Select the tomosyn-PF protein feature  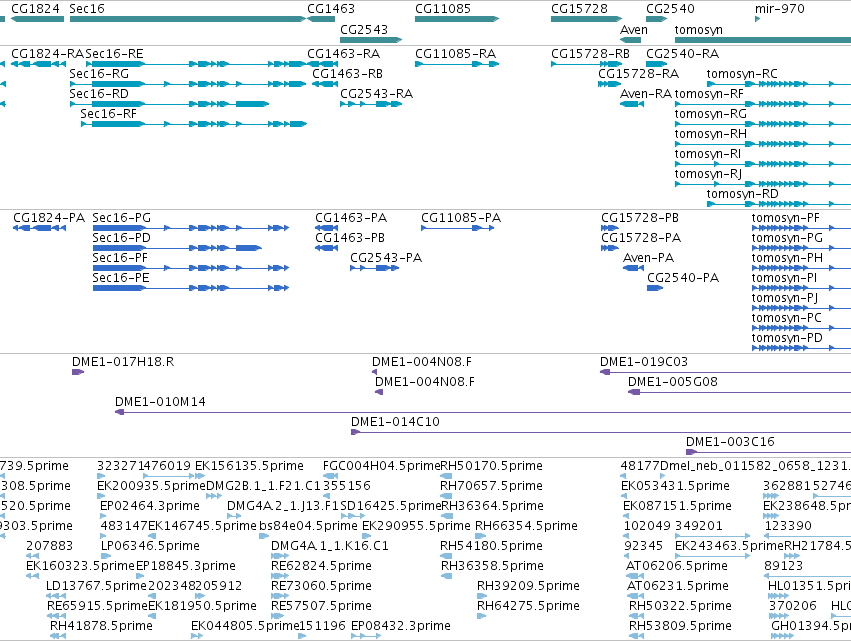click(801, 228)
